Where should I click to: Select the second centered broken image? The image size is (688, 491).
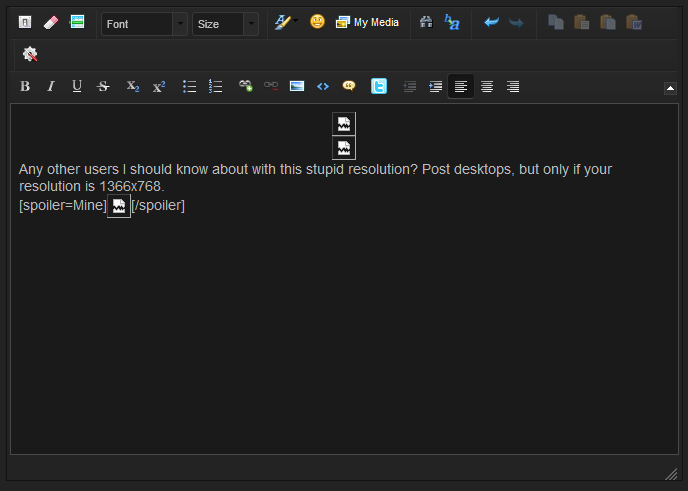click(x=344, y=148)
